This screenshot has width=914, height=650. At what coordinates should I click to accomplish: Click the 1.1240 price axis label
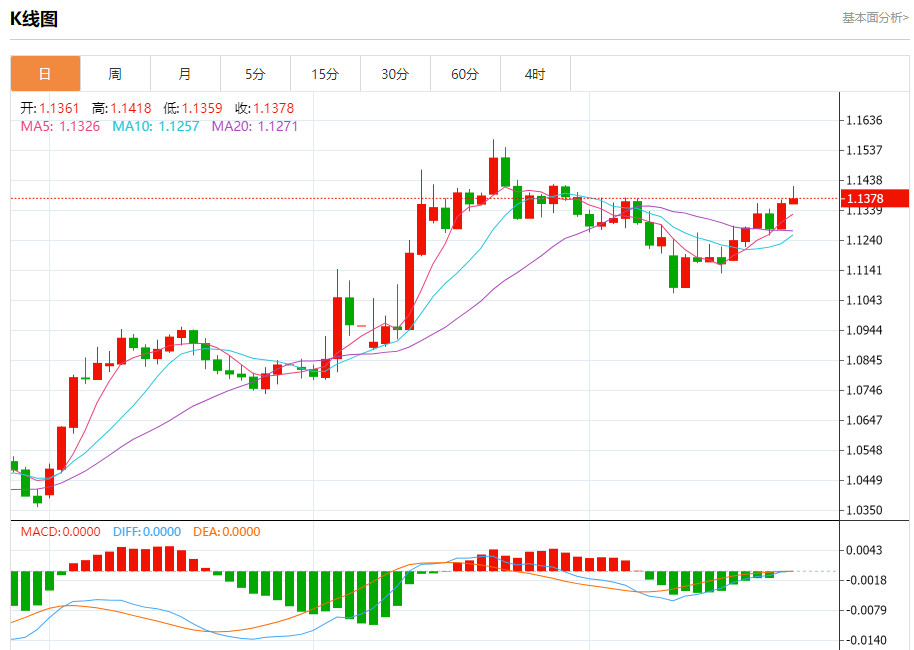(864, 240)
